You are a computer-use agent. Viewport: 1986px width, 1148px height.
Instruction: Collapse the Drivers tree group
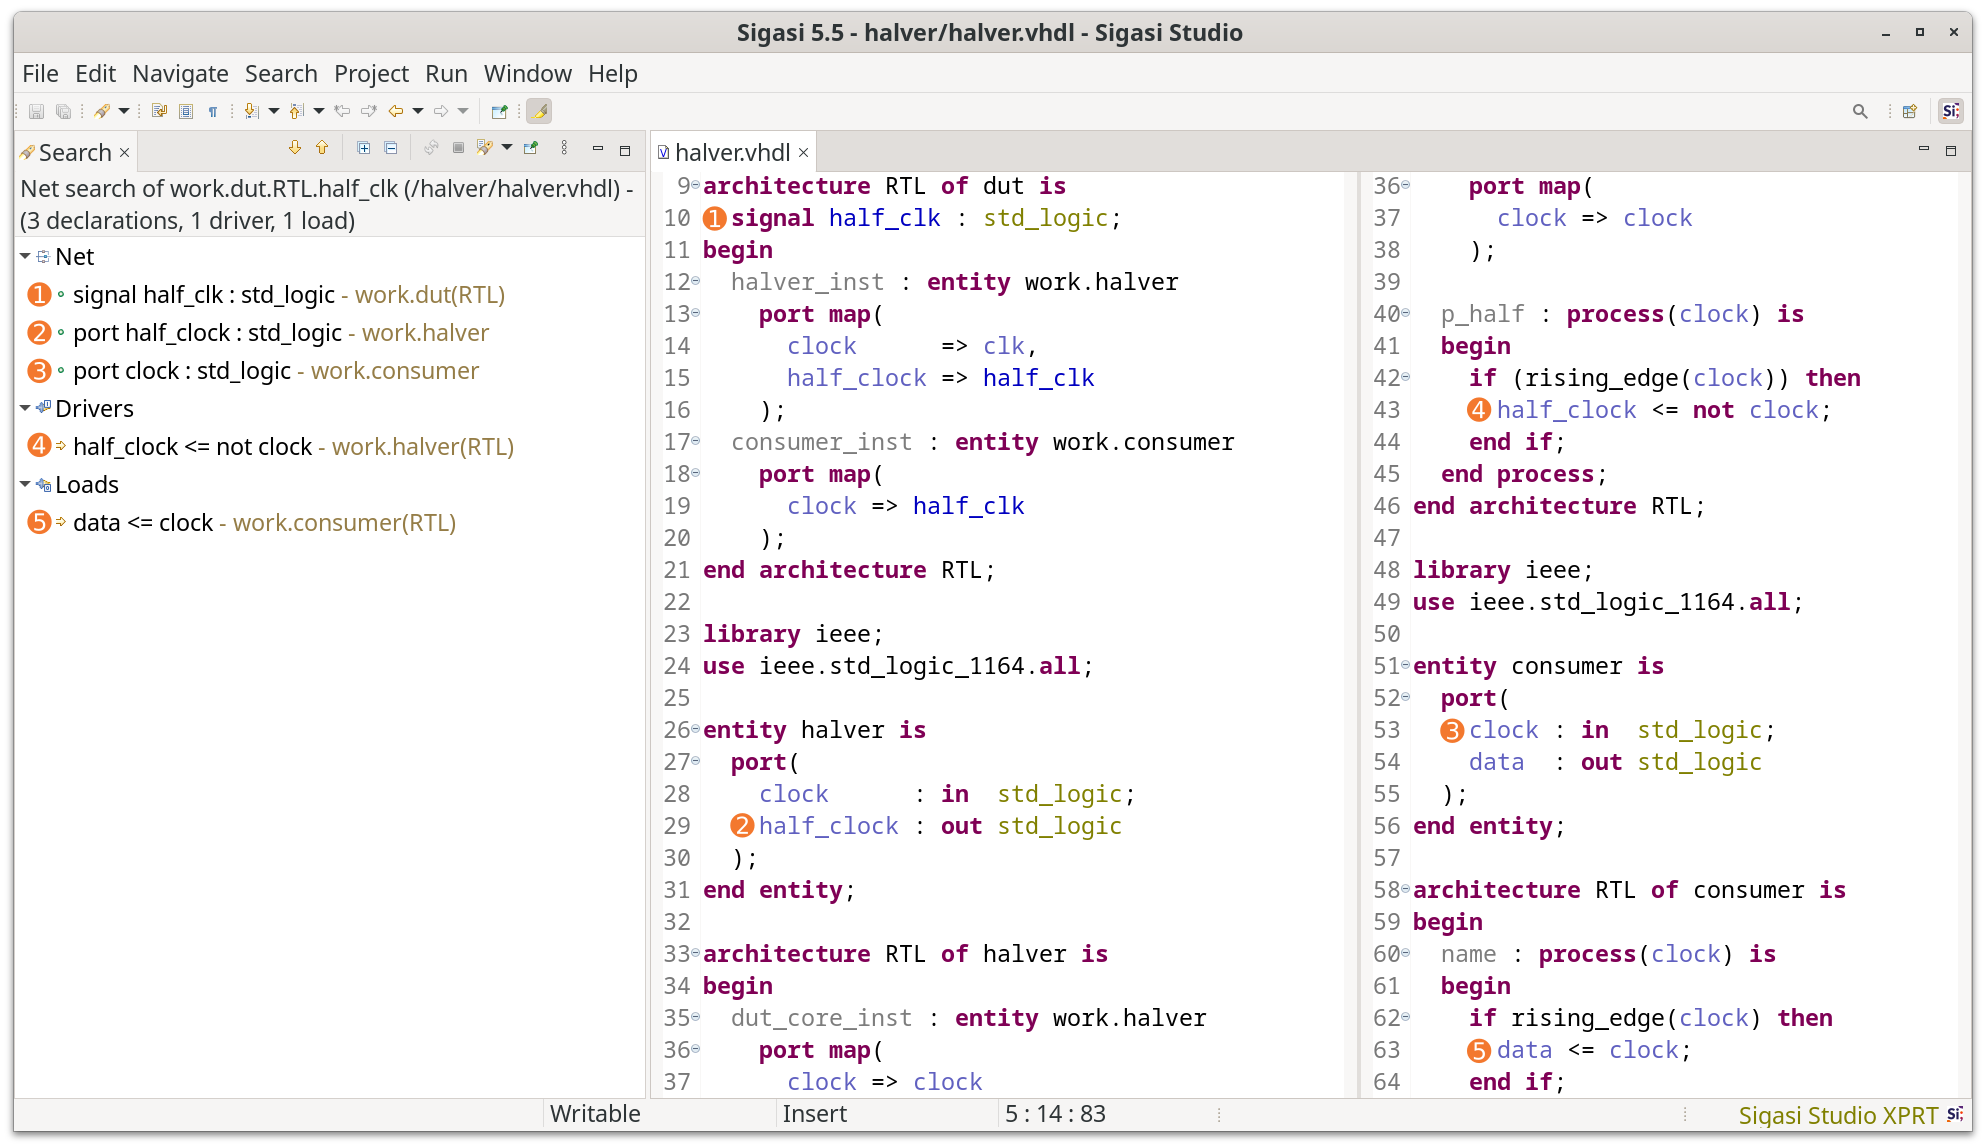click(25, 409)
